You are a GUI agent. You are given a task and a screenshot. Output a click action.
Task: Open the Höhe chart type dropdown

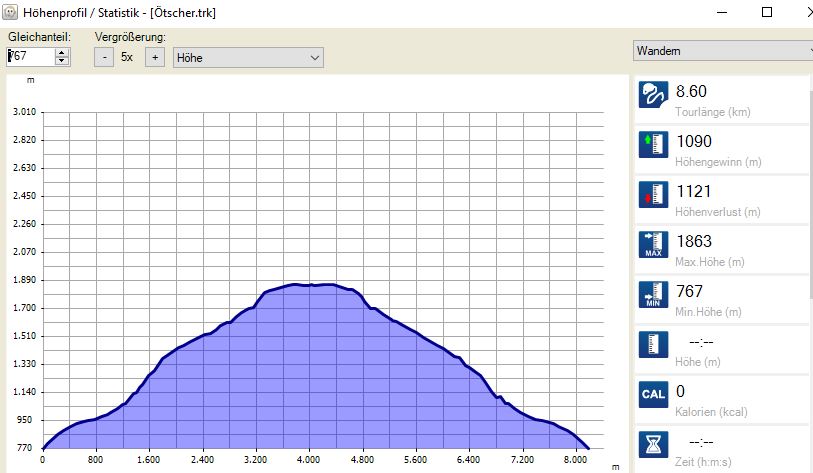248,58
